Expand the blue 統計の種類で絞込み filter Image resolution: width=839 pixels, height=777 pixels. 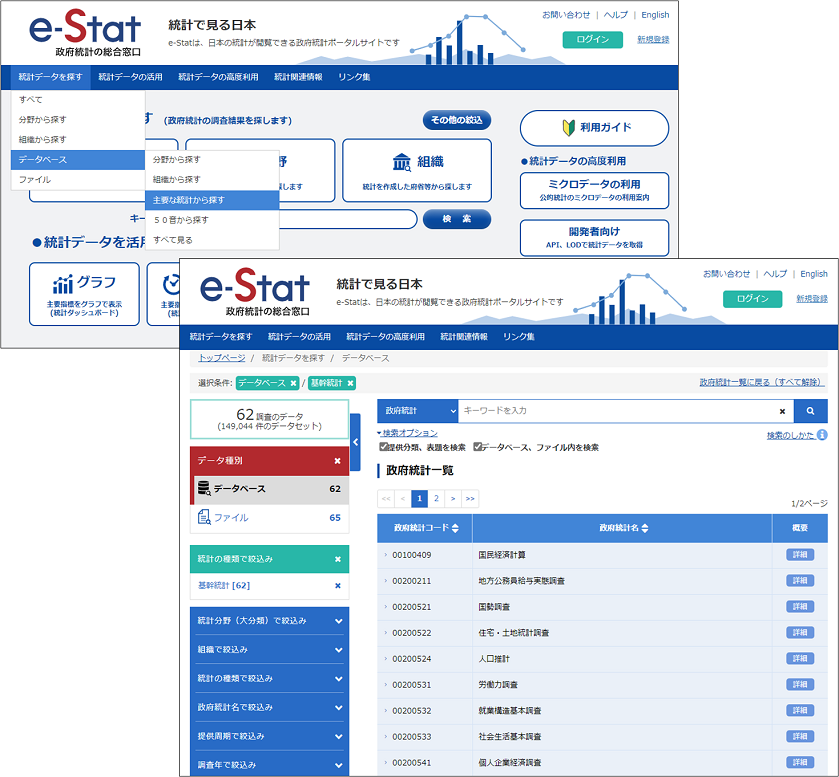(269, 679)
